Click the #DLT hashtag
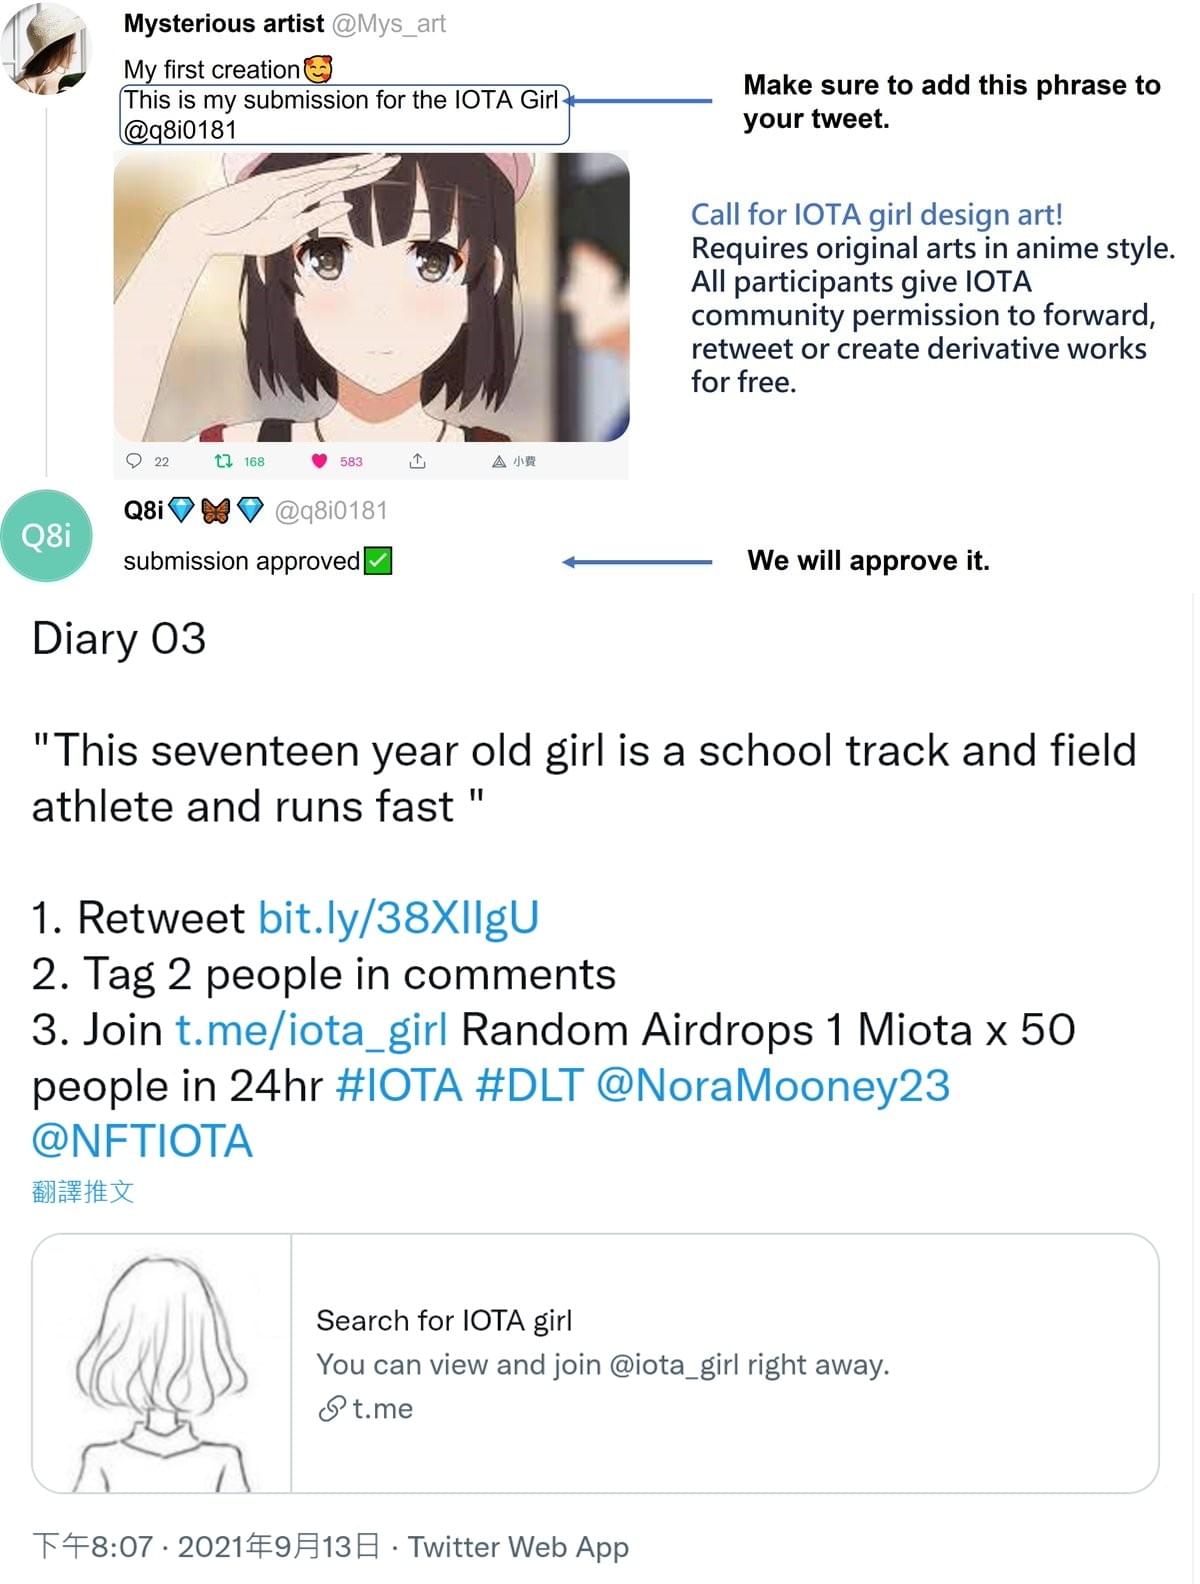 (529, 1086)
